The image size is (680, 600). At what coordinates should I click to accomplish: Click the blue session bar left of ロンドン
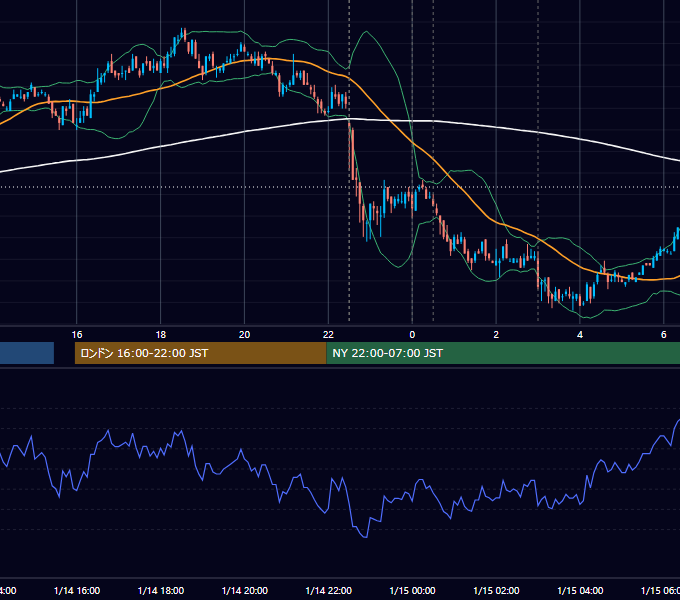pyautogui.click(x=27, y=353)
